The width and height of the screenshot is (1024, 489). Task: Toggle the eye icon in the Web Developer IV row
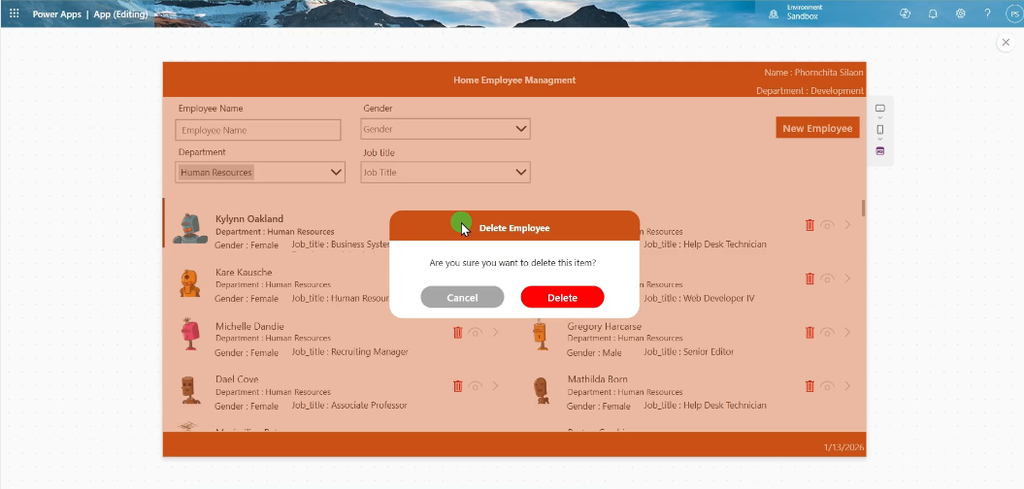[x=827, y=279]
